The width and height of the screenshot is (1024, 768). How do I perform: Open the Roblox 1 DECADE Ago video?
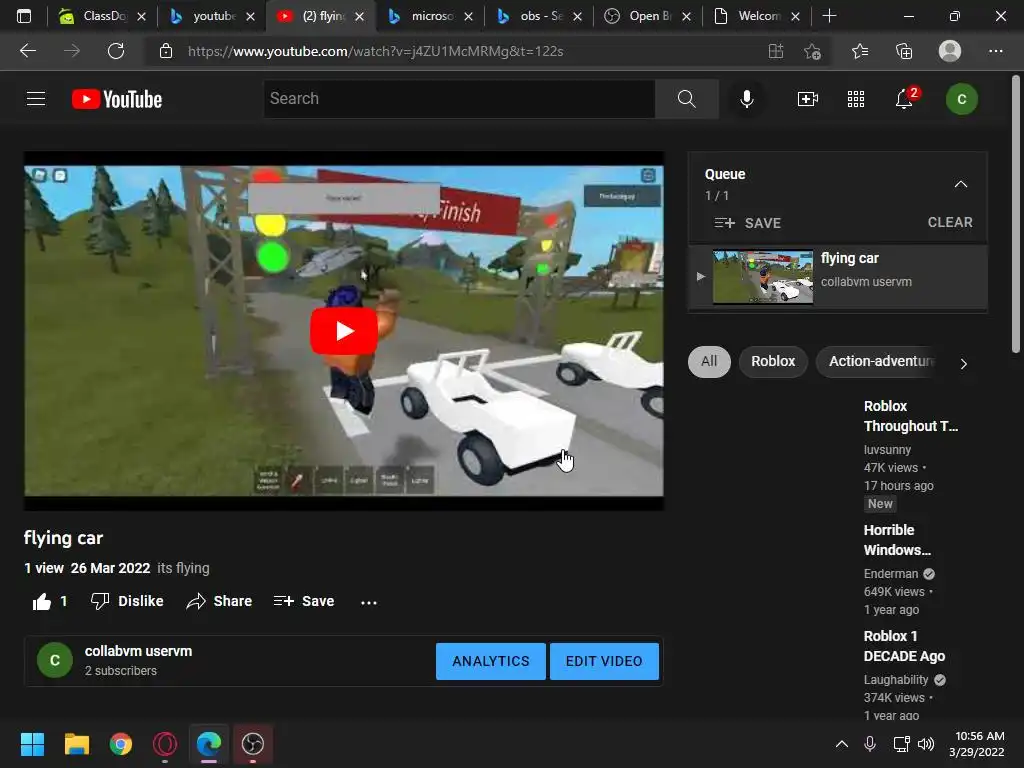[904, 646]
